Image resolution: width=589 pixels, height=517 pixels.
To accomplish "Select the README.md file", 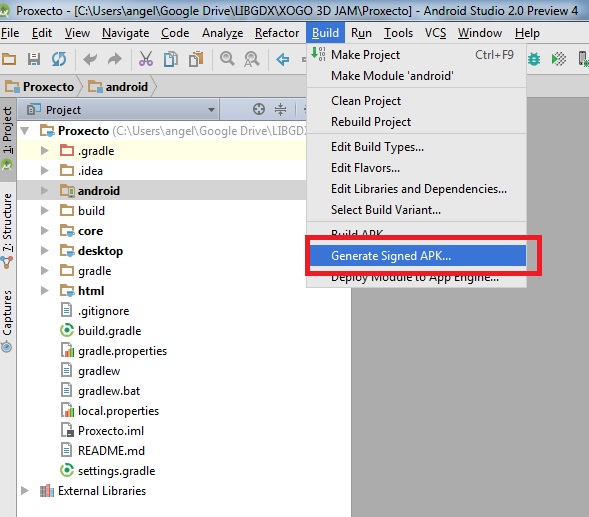I will click(x=103, y=450).
